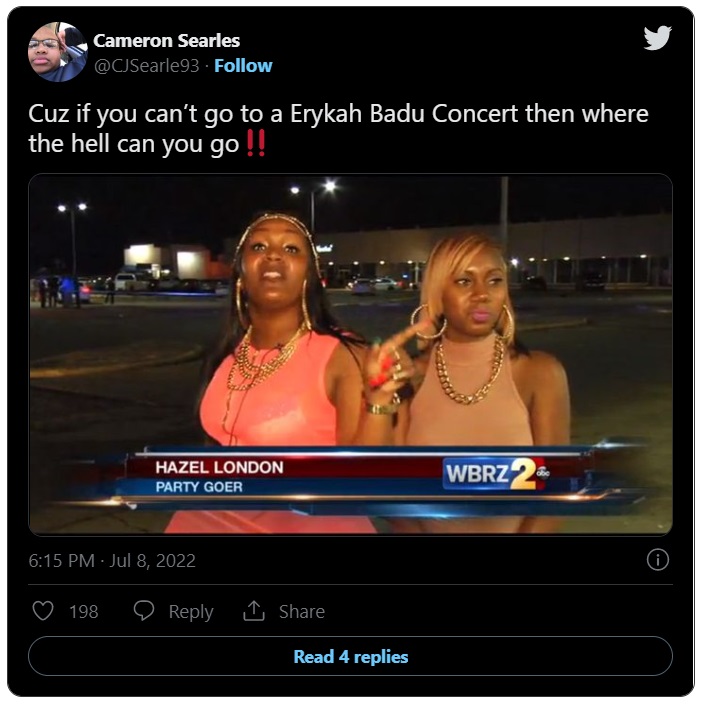Click the tweet text about Erykah Badu concert
Screen dimensions: 703x705
[x=338, y=128]
